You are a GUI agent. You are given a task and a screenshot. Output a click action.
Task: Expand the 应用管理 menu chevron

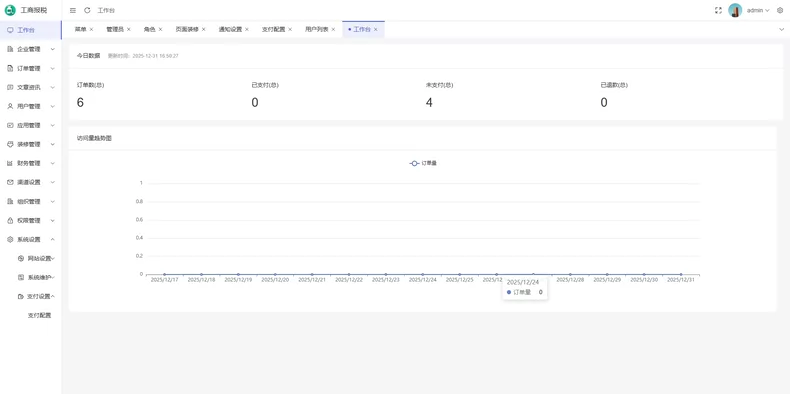[x=52, y=125]
